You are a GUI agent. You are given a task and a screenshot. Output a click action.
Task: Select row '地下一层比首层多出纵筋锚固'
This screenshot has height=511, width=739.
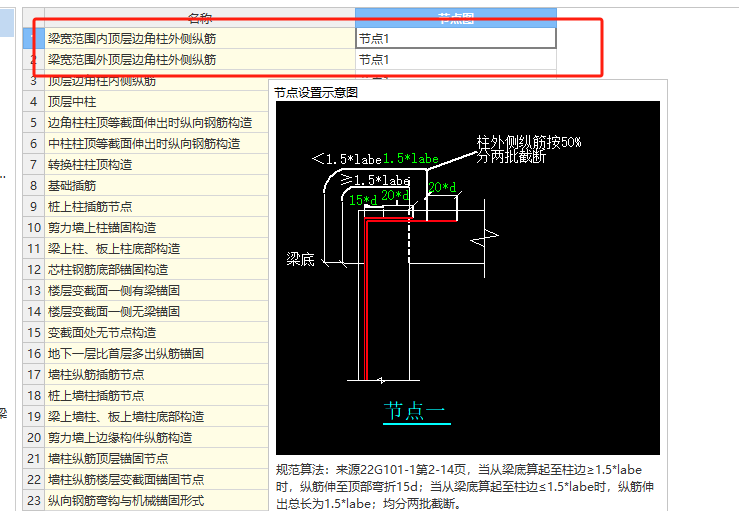click(x=156, y=354)
